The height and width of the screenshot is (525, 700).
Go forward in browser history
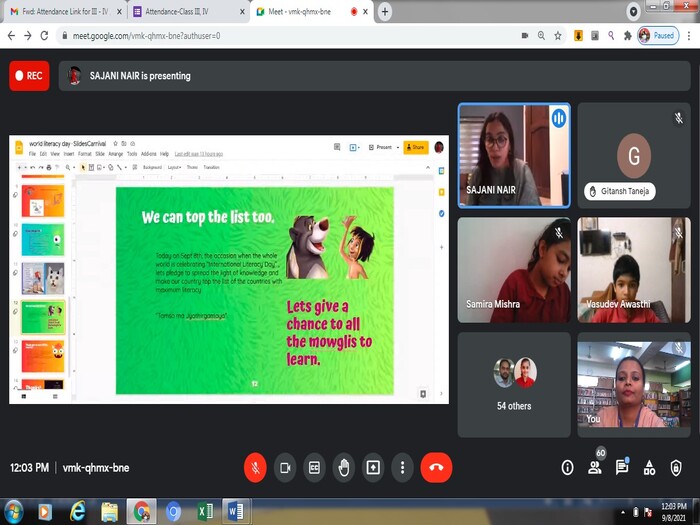pyautogui.click(x=28, y=36)
